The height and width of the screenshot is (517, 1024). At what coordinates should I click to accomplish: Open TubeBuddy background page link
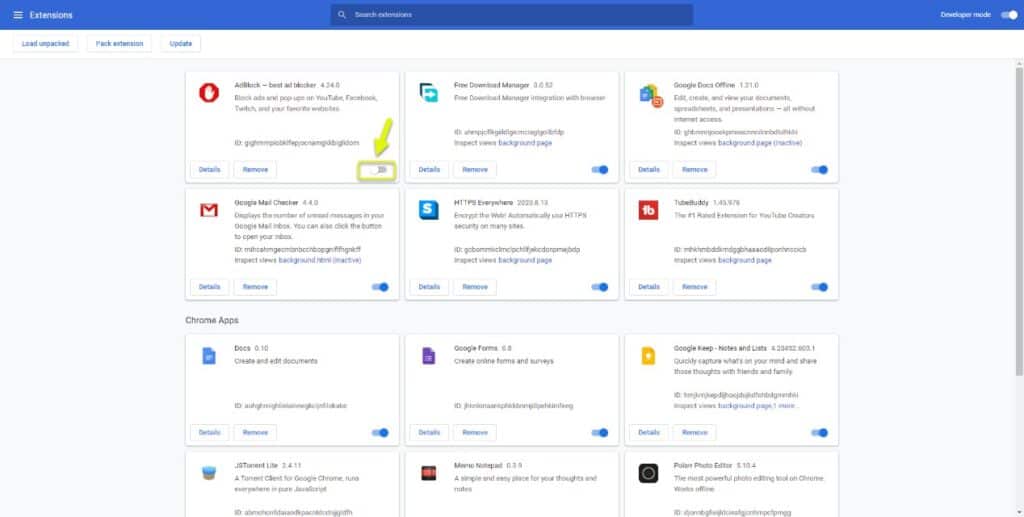tap(745, 260)
